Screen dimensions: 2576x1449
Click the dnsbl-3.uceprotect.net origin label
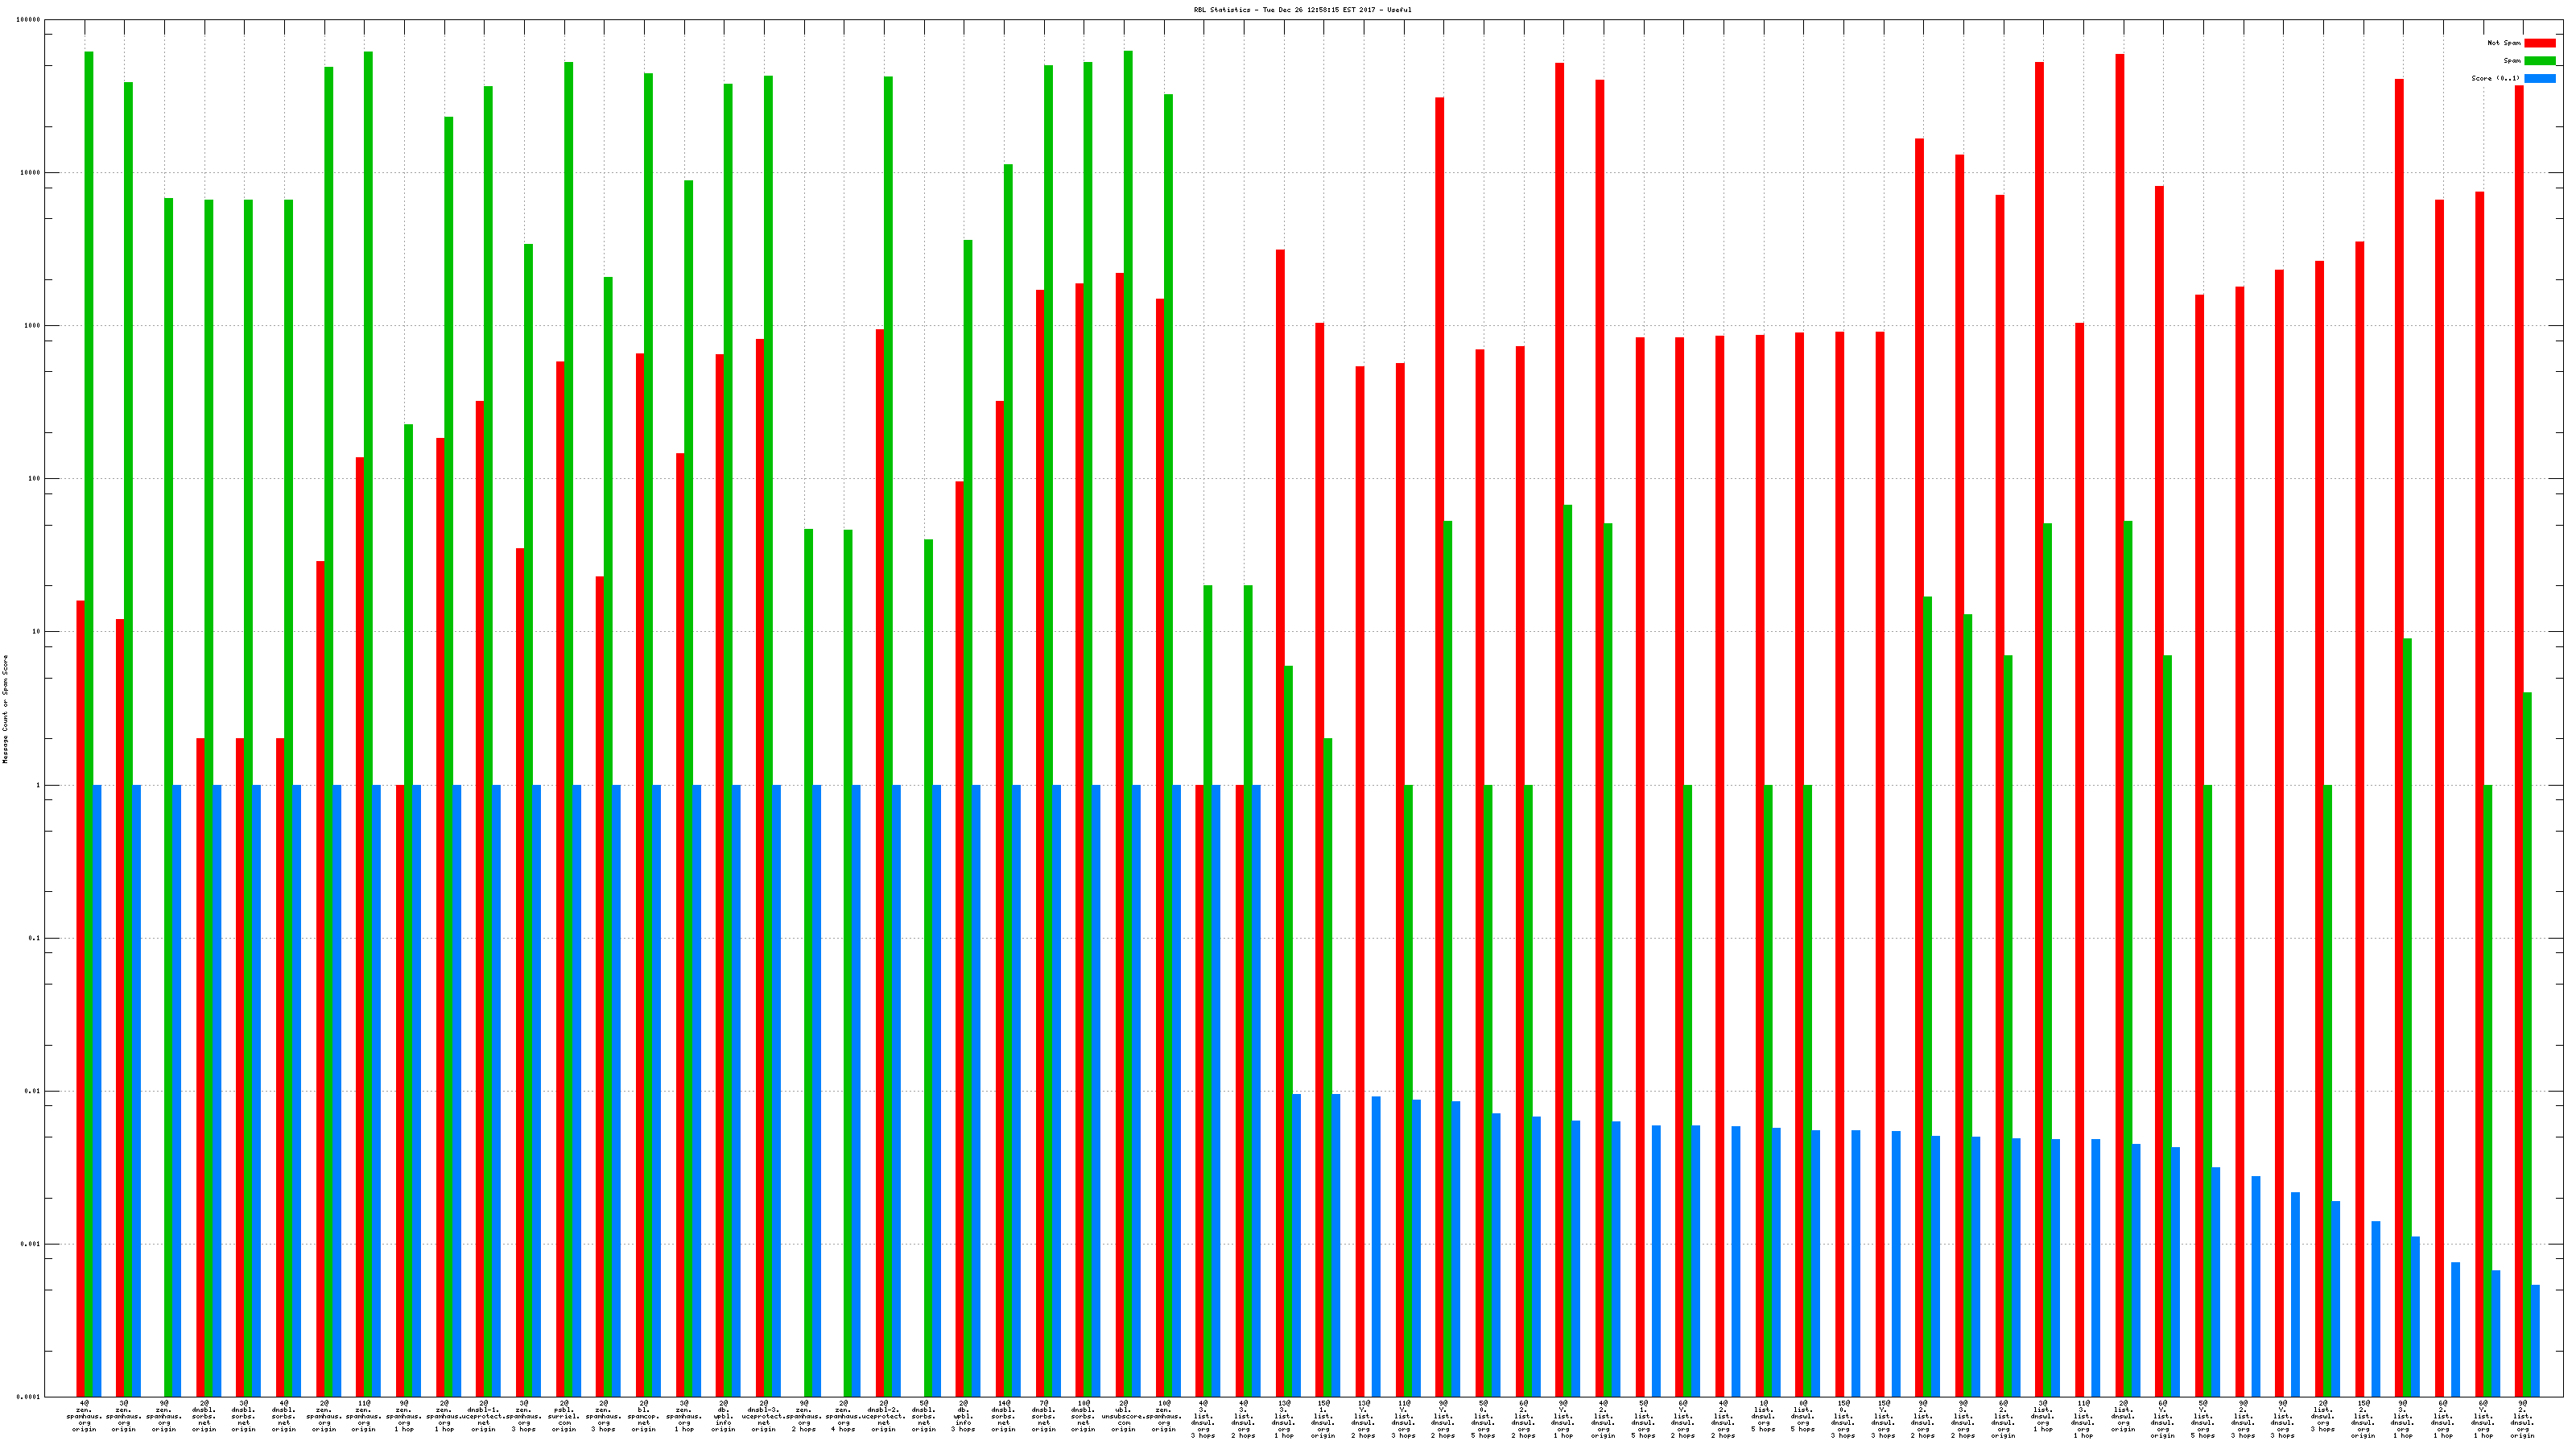coord(764,1416)
